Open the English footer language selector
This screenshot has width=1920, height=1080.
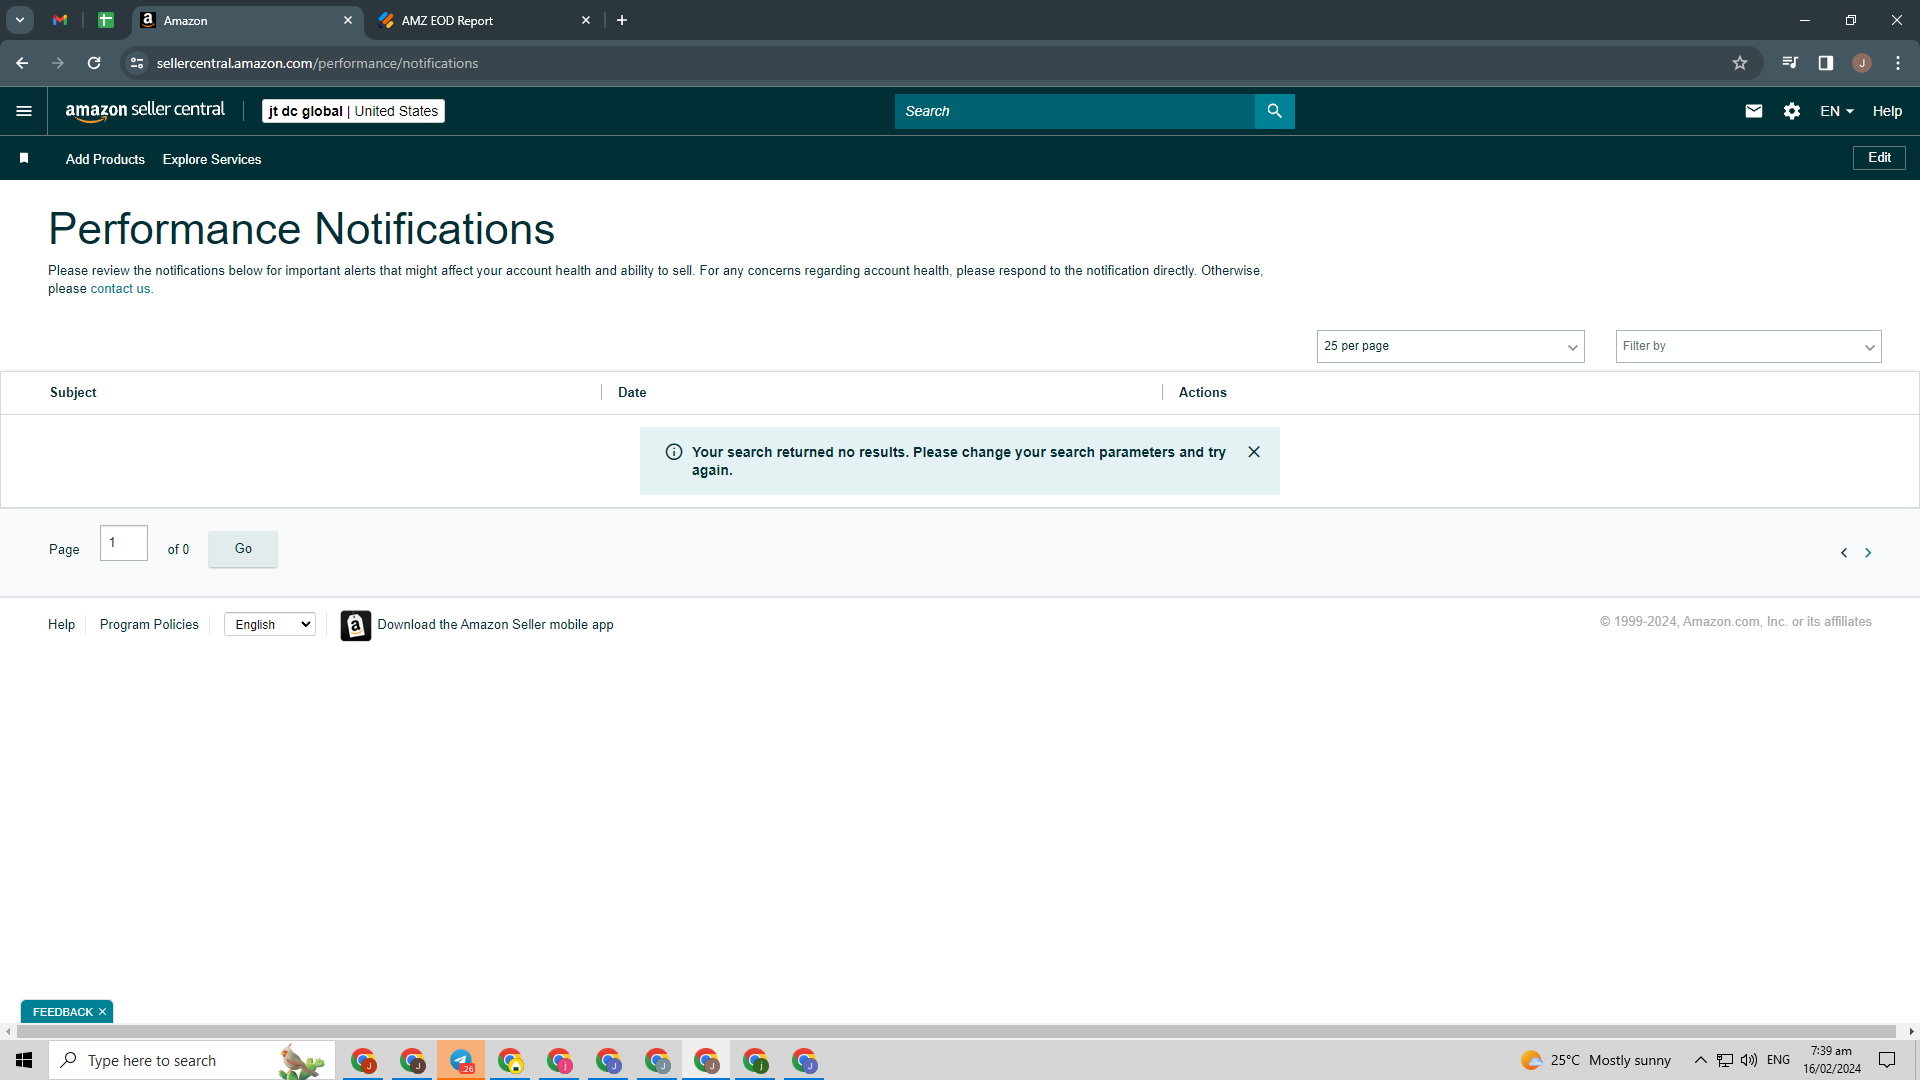(x=270, y=624)
